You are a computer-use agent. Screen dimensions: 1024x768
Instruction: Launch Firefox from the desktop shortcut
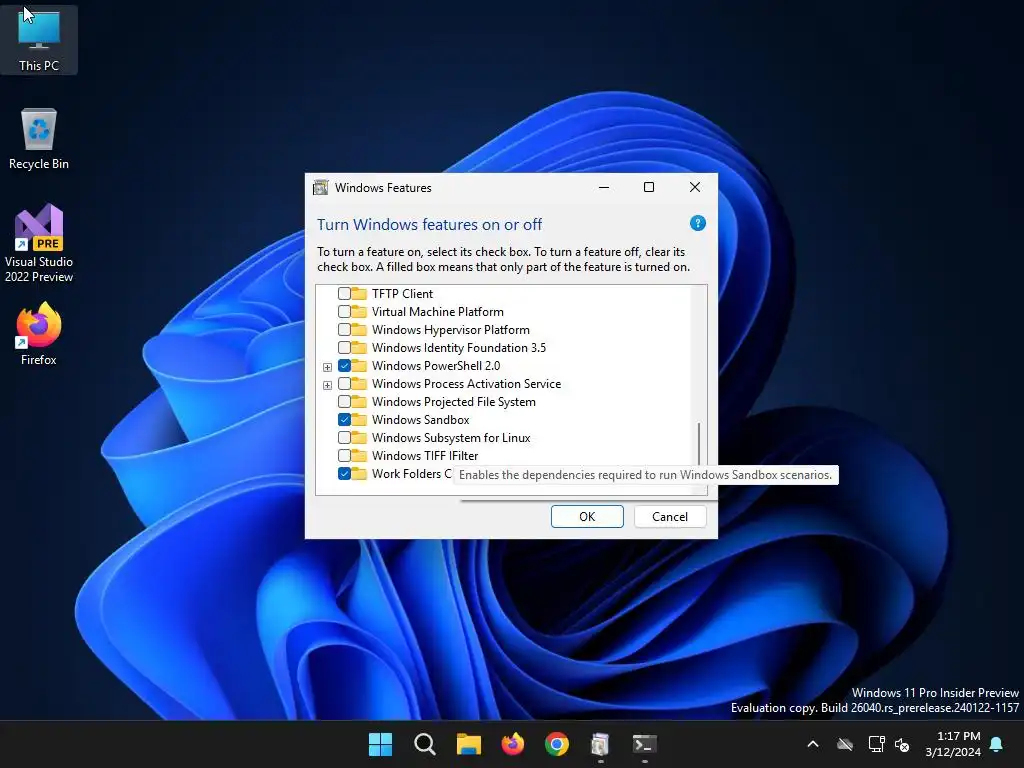39,334
